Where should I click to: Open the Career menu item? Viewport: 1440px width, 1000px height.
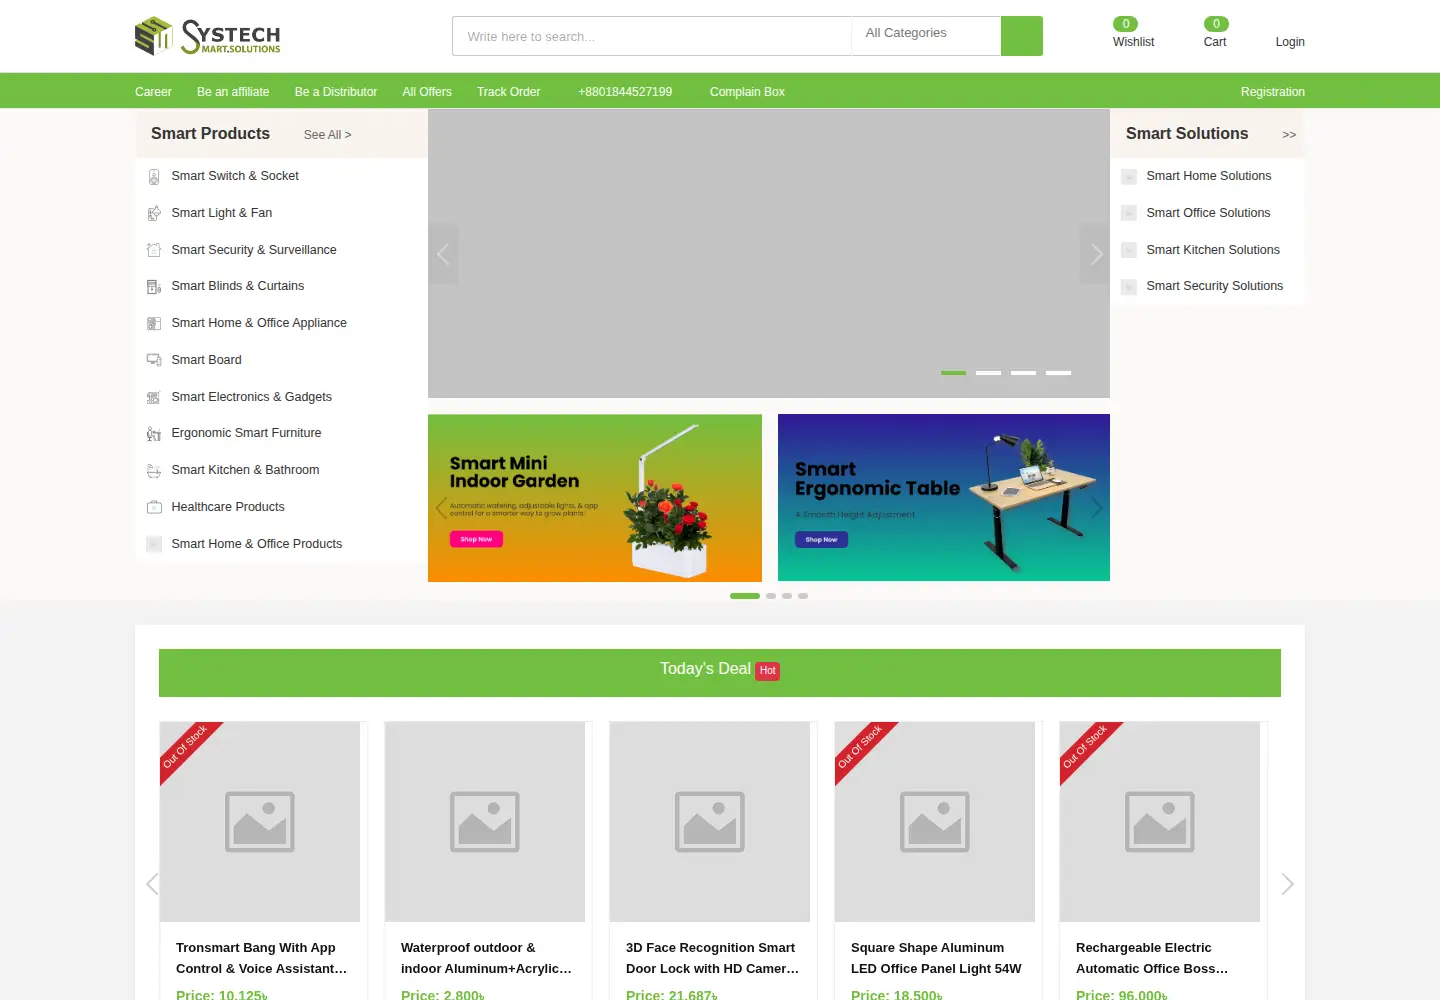click(153, 92)
